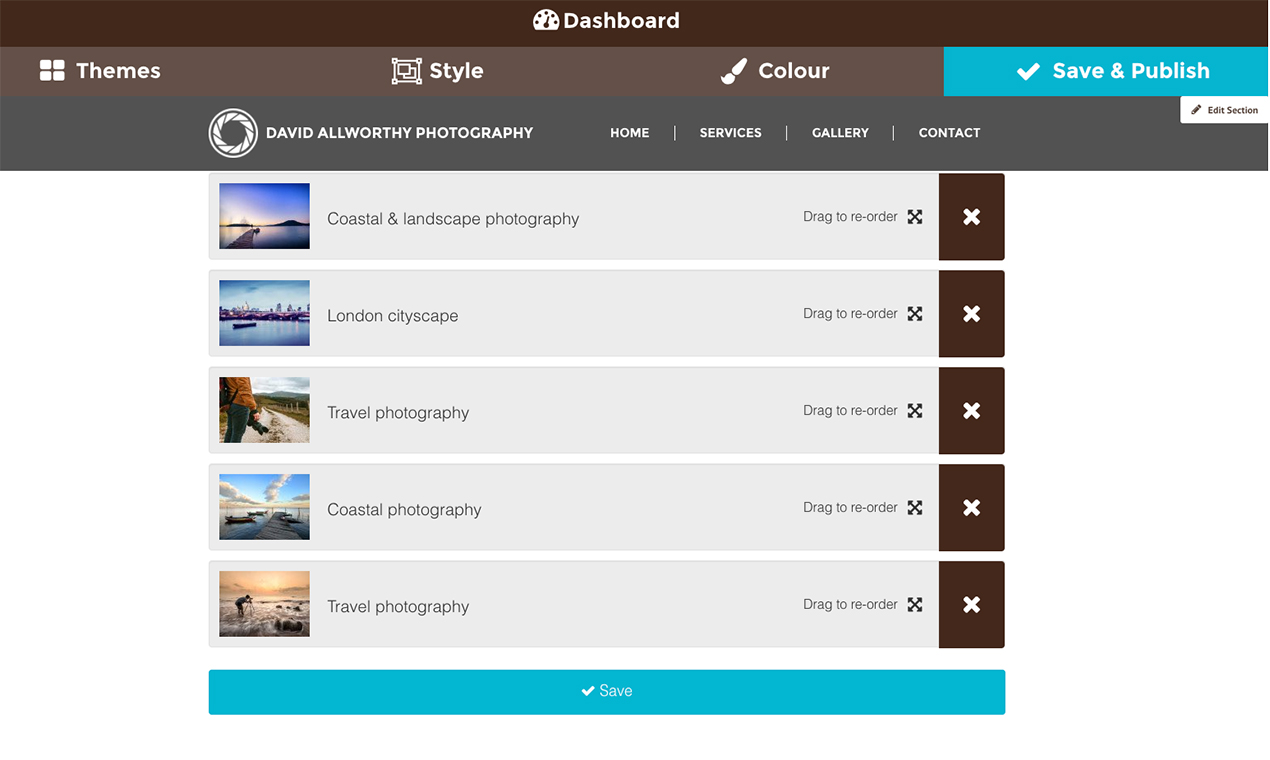
Task: Click the wide Save button
Action: click(x=606, y=692)
